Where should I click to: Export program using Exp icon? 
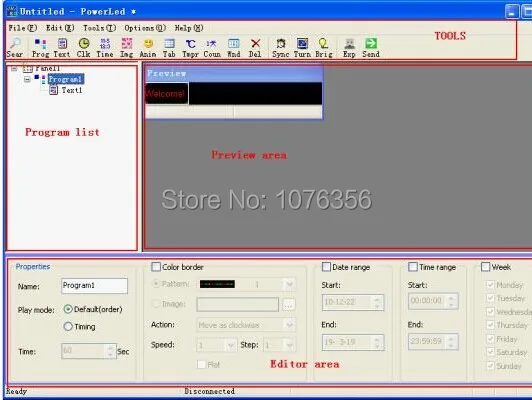point(349,47)
